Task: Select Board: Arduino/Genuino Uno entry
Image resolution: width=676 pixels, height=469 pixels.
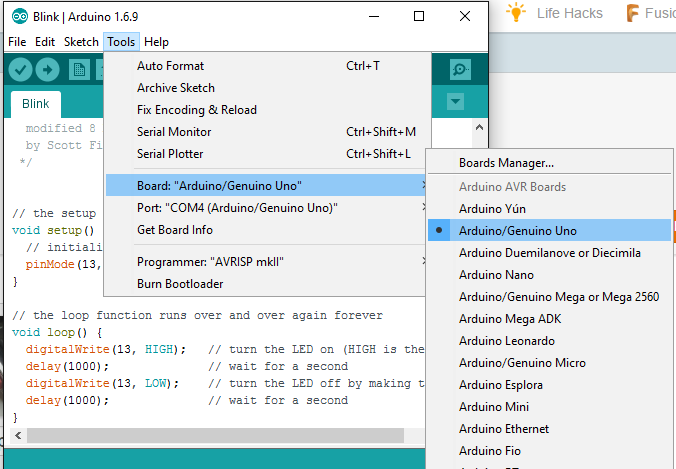Action: (266, 185)
